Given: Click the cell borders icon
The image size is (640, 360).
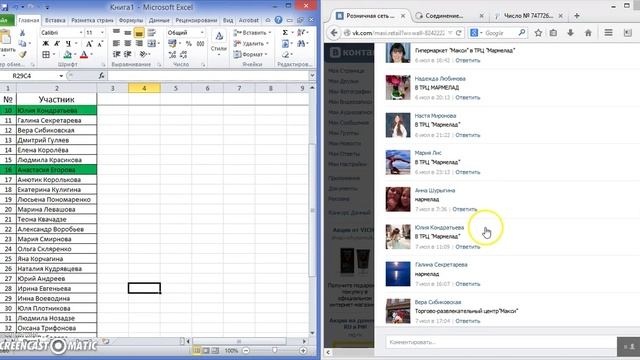Looking at the screenshot, I should coord(46,54).
